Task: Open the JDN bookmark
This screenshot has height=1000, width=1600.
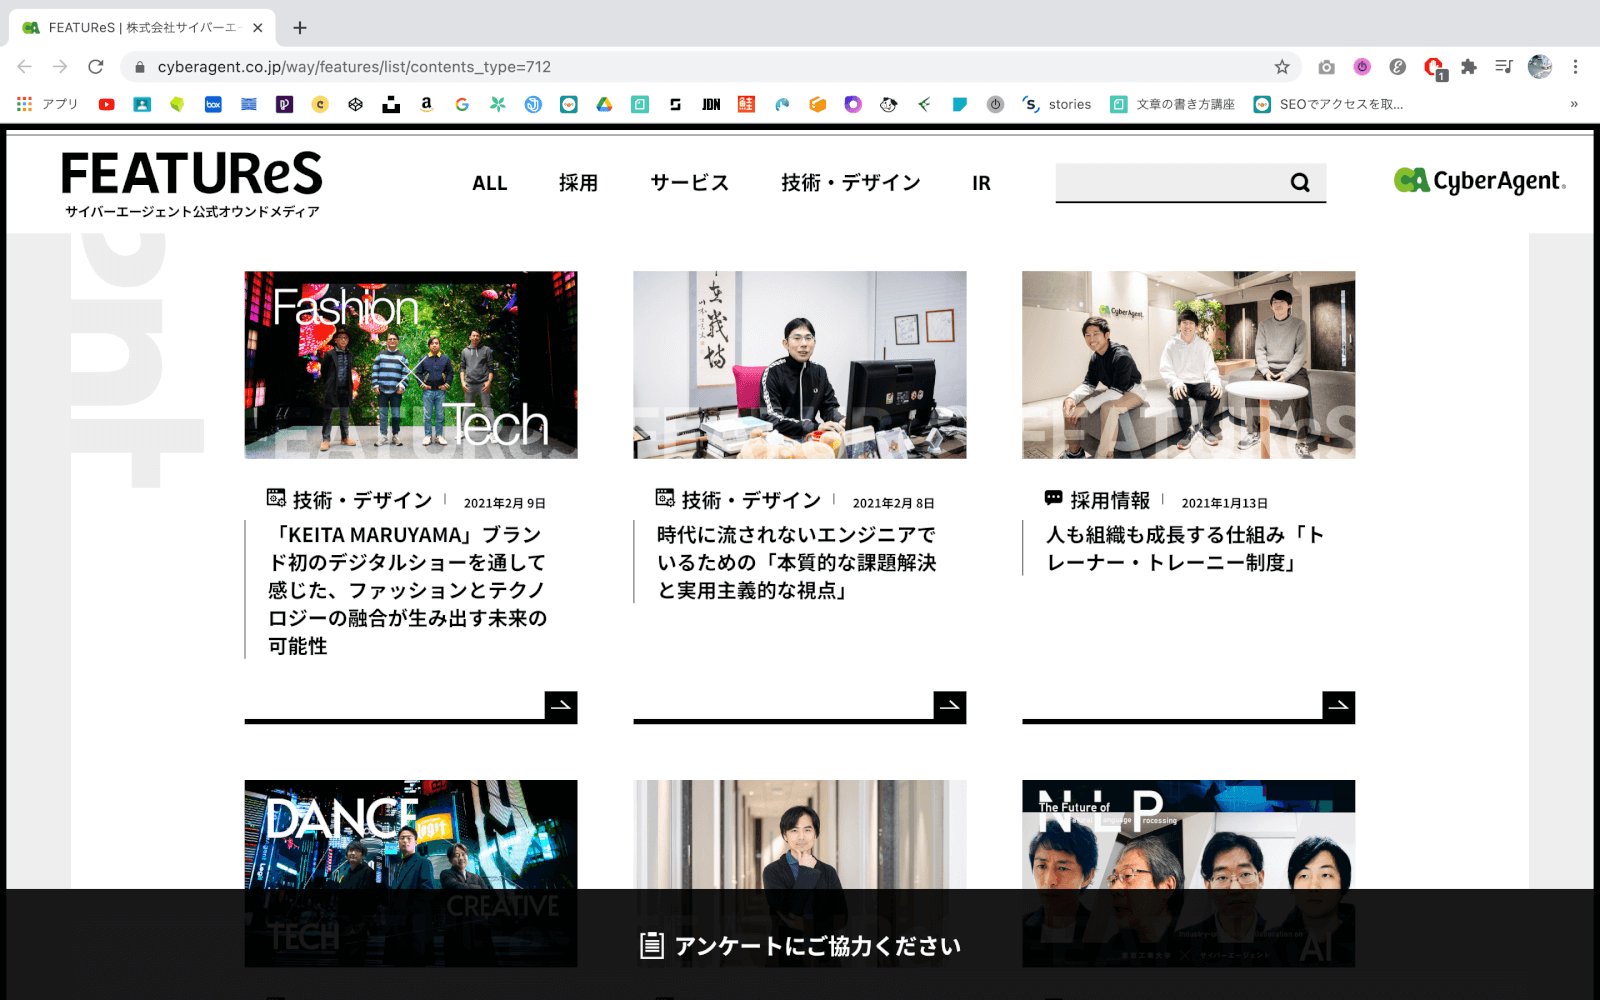Action: click(711, 104)
